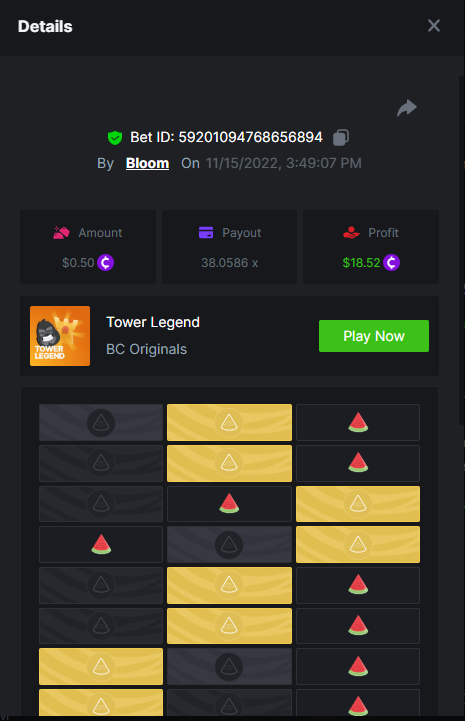The image size is (465, 721).
Task: Click the Payout card icon
Action: (206, 233)
